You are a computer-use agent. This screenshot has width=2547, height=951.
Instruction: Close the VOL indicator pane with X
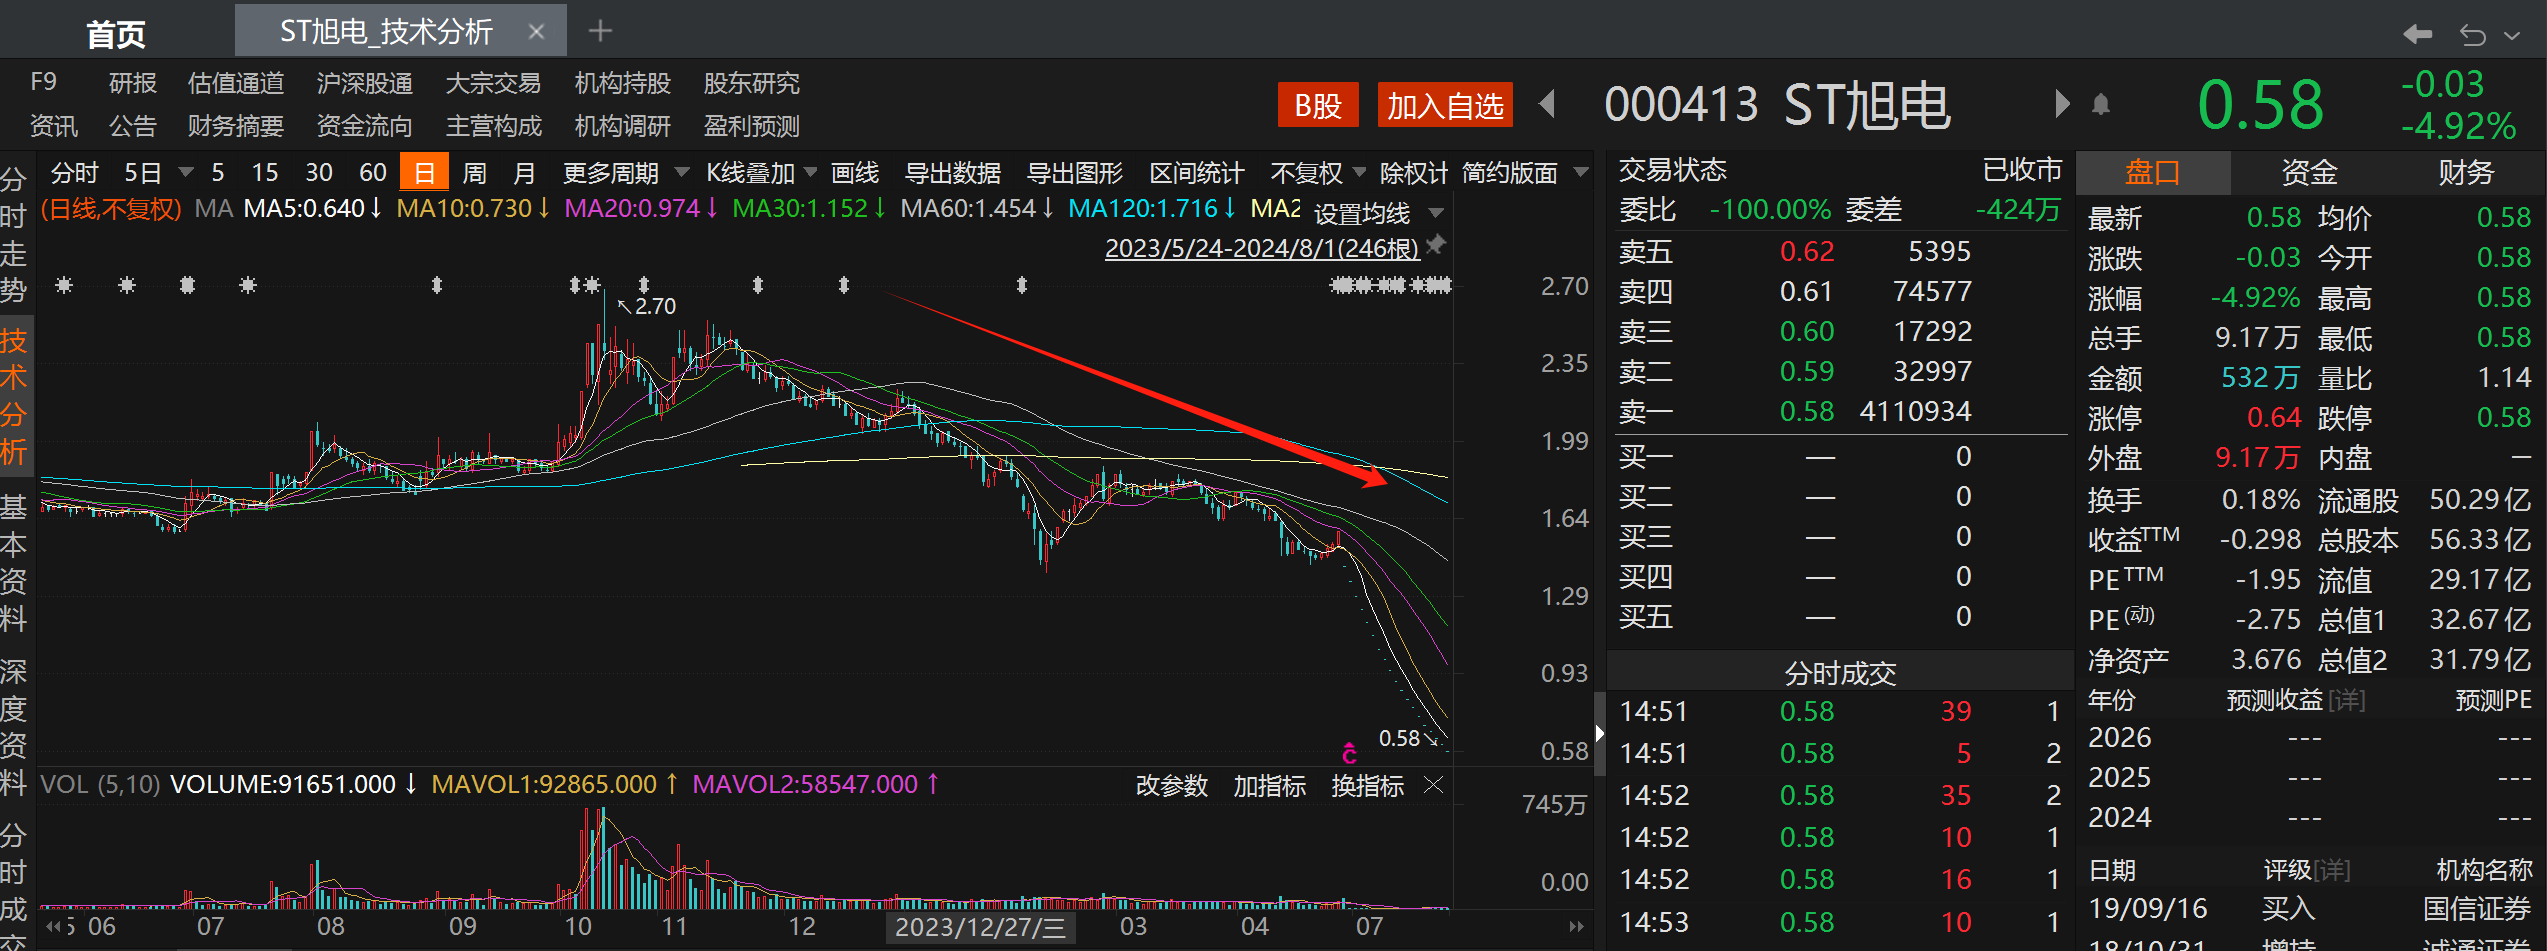pos(1433,785)
